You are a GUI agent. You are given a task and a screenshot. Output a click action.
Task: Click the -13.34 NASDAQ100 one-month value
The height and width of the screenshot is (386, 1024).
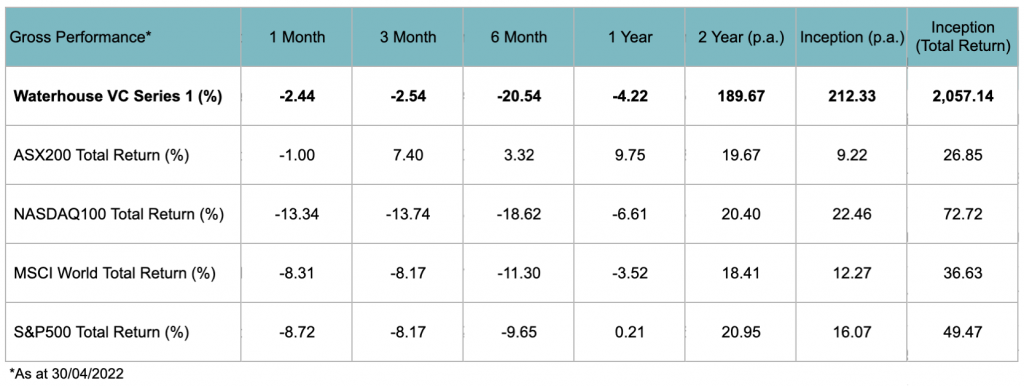point(297,214)
